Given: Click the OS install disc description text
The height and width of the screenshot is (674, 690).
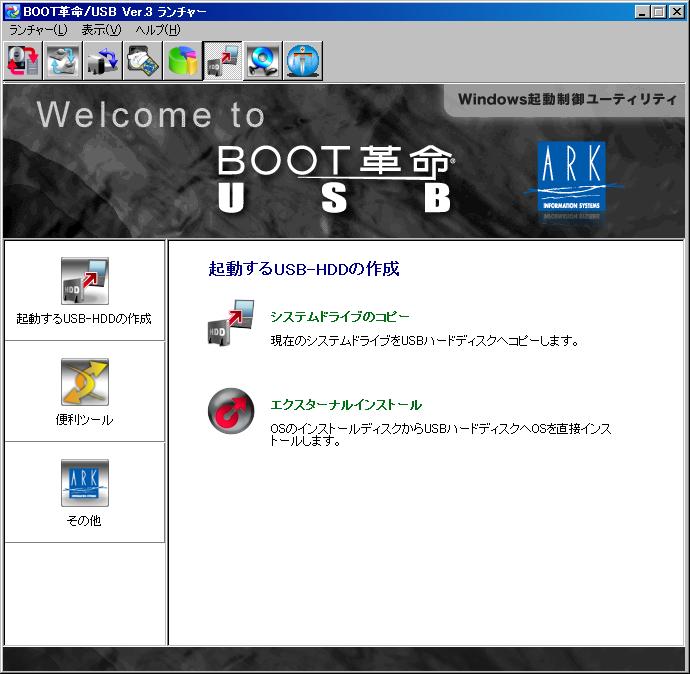Looking at the screenshot, I should [440, 434].
